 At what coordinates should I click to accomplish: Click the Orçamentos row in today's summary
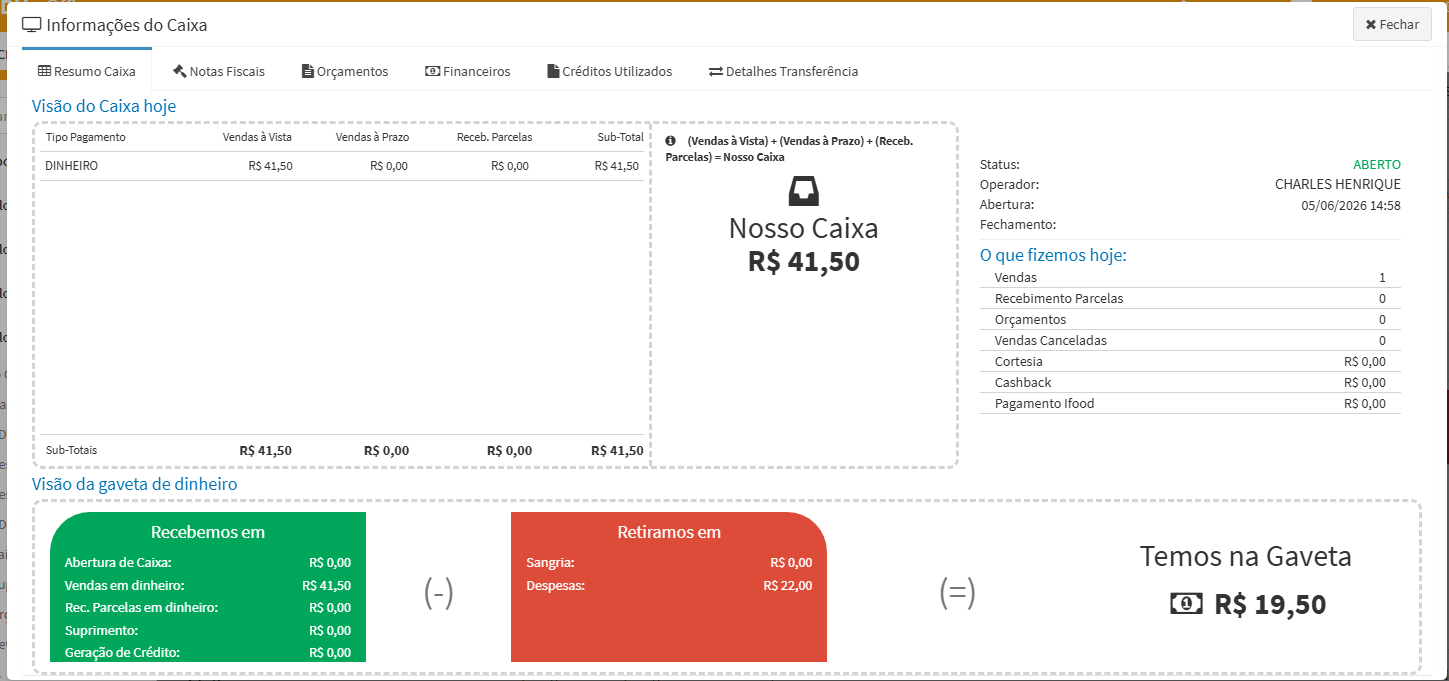1190,319
